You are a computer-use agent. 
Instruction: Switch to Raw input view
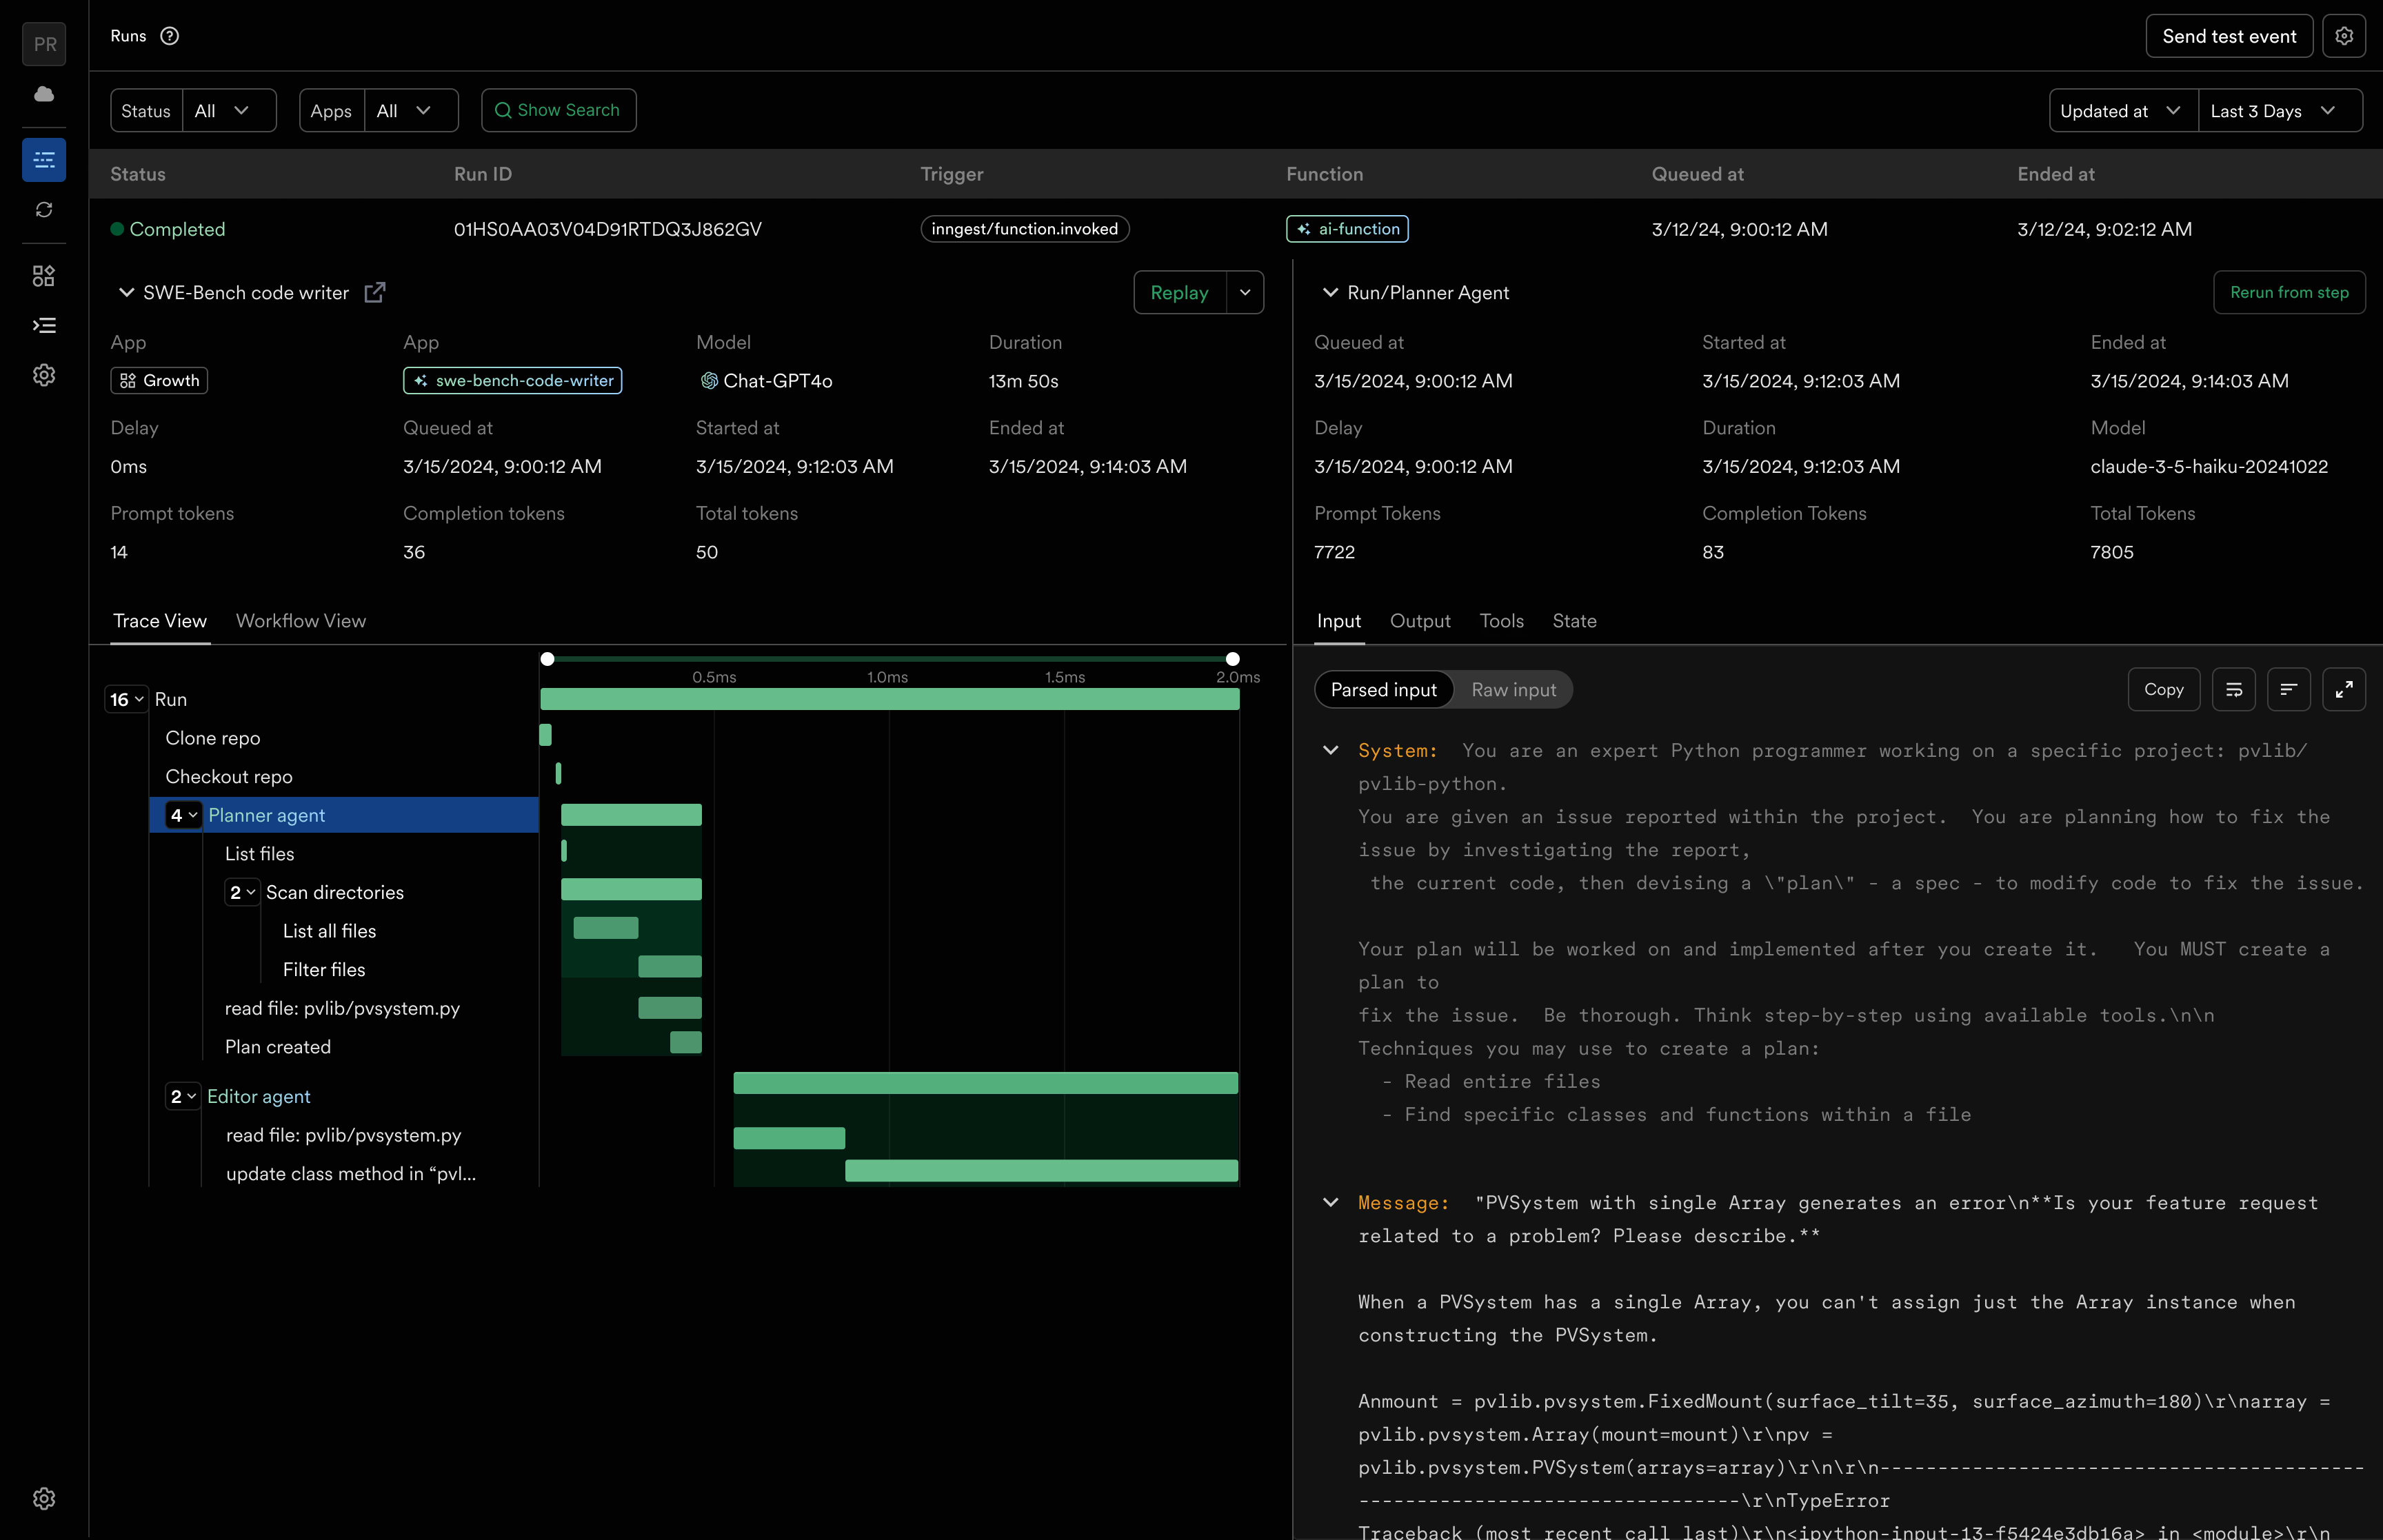pyautogui.click(x=1513, y=689)
